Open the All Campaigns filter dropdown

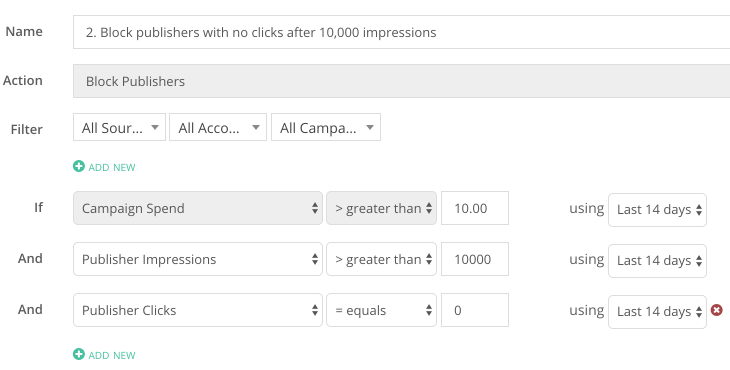click(326, 127)
